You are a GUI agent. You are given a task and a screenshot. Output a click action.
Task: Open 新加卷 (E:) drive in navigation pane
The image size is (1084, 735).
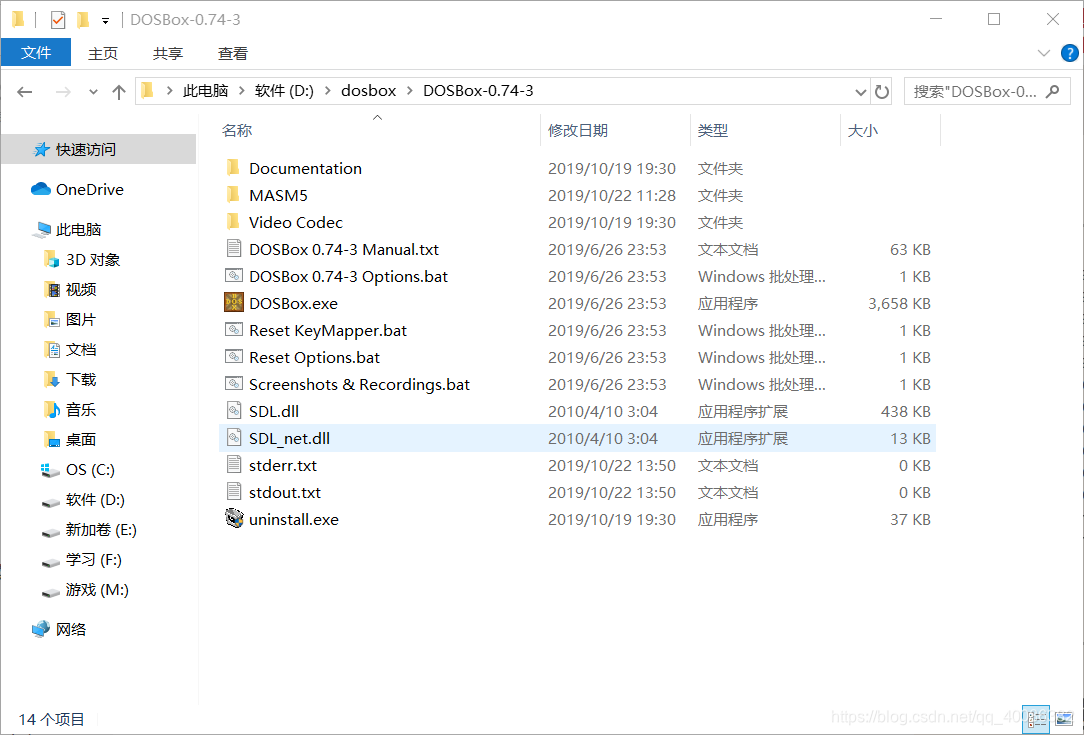[x=101, y=530]
